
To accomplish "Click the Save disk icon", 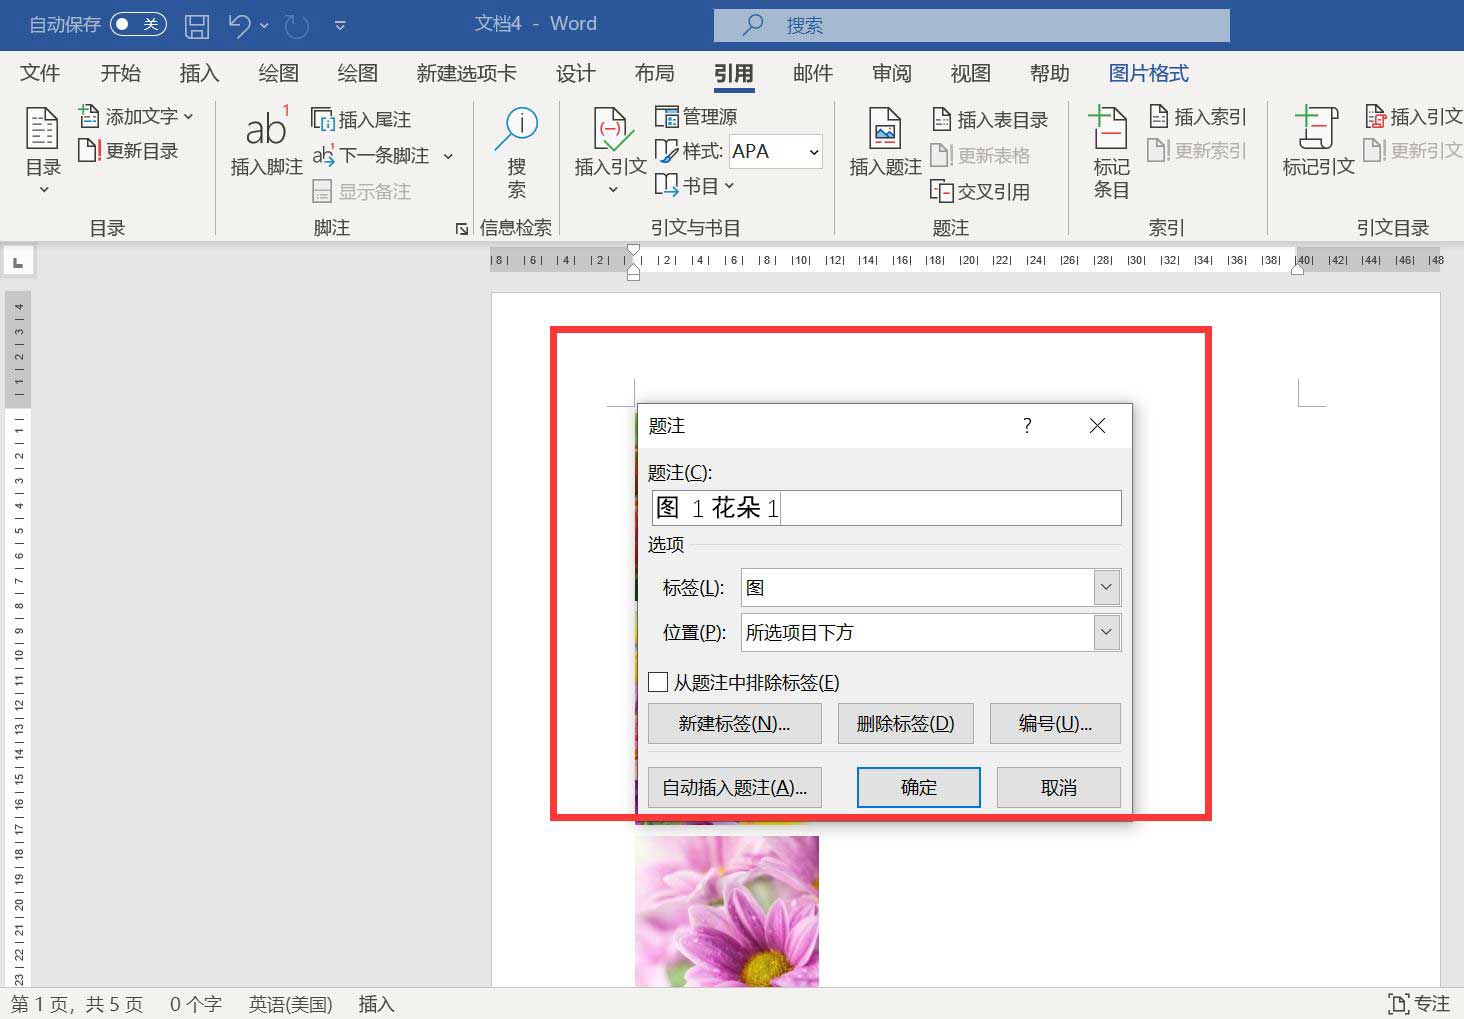I will pyautogui.click(x=197, y=25).
